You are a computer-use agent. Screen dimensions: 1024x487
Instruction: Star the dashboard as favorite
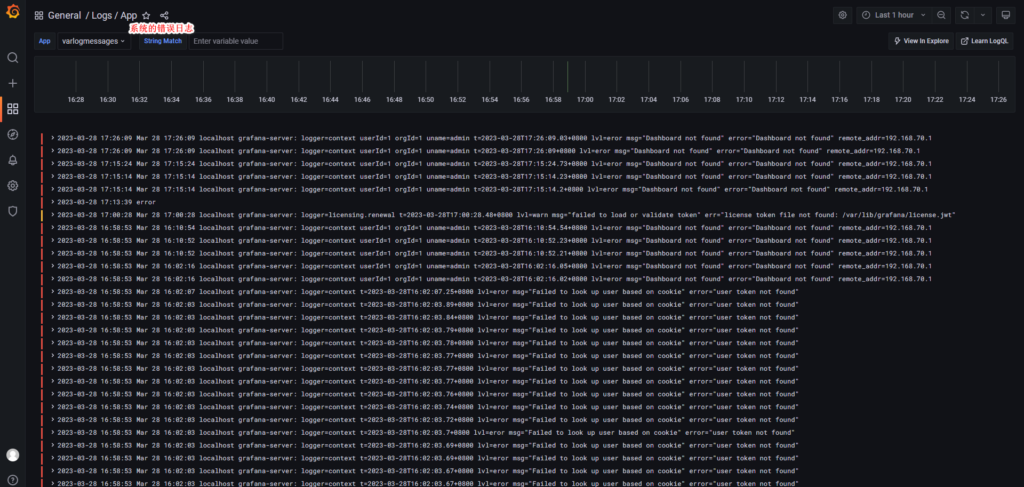pos(146,16)
